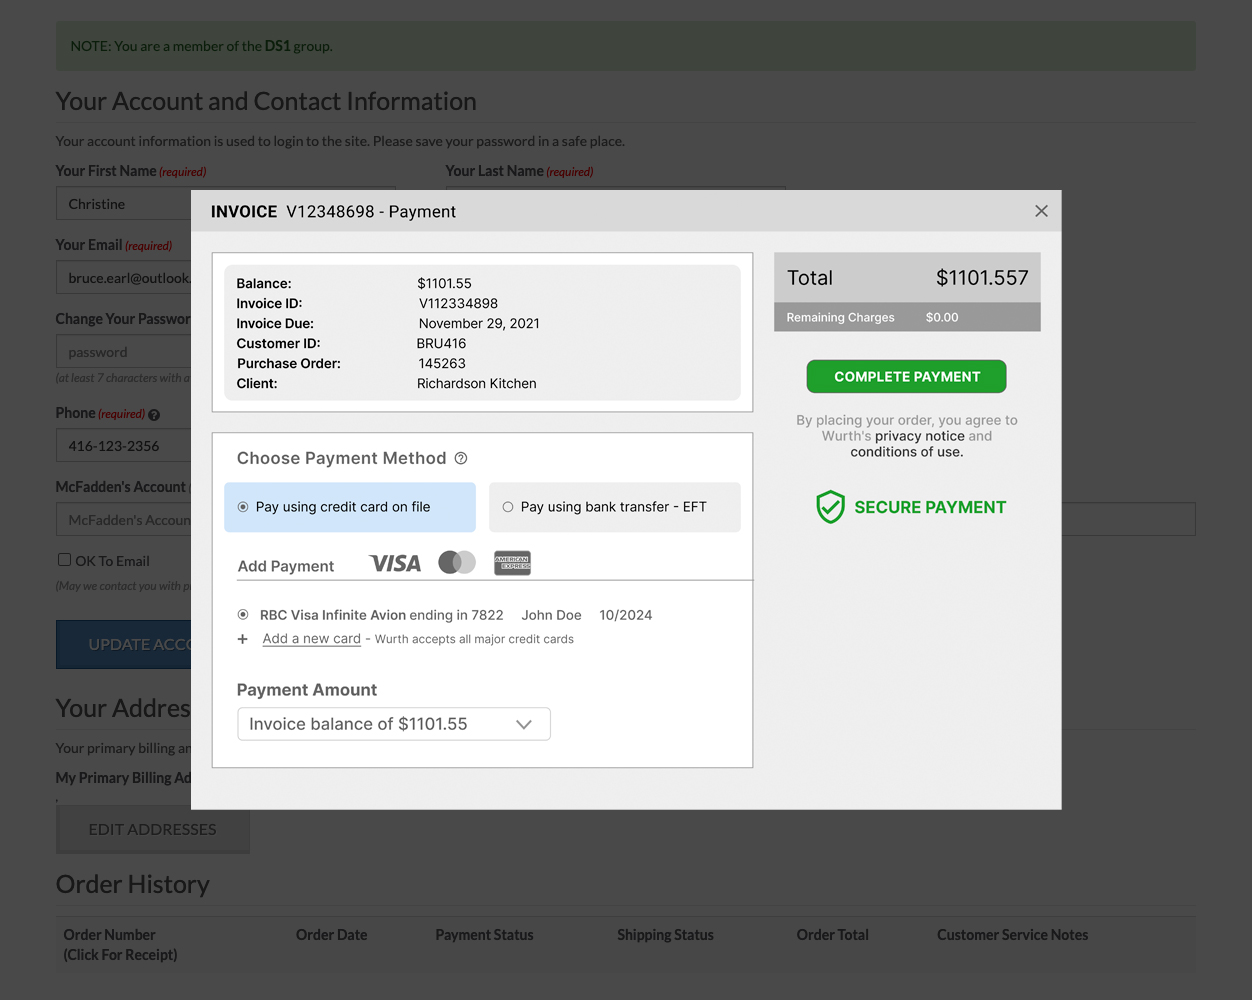Click the McFadden's Account input field

pos(124,520)
